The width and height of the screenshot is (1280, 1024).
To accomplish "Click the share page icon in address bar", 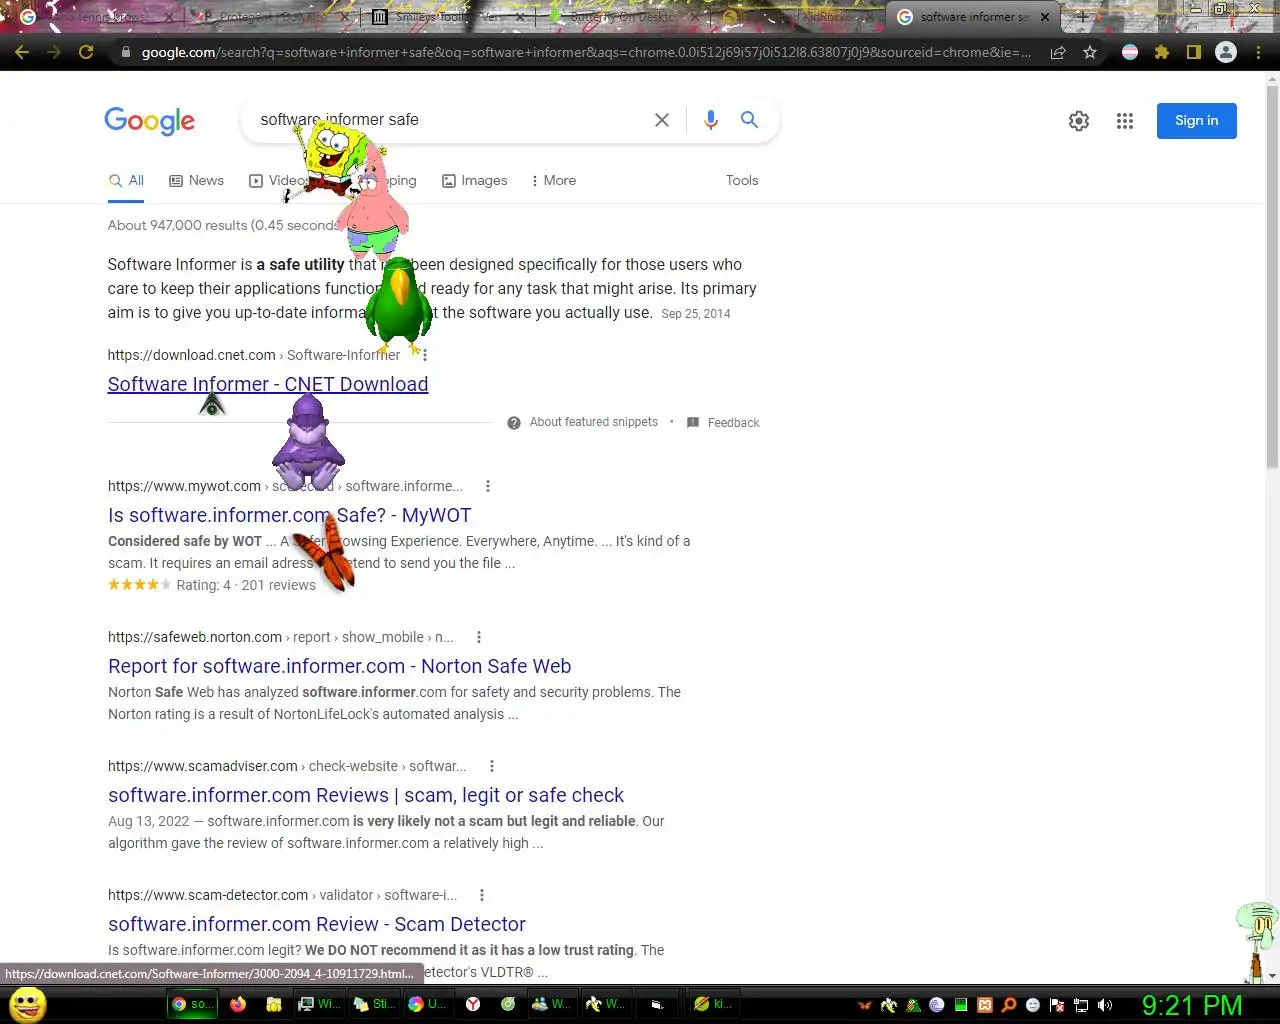I will [1058, 52].
